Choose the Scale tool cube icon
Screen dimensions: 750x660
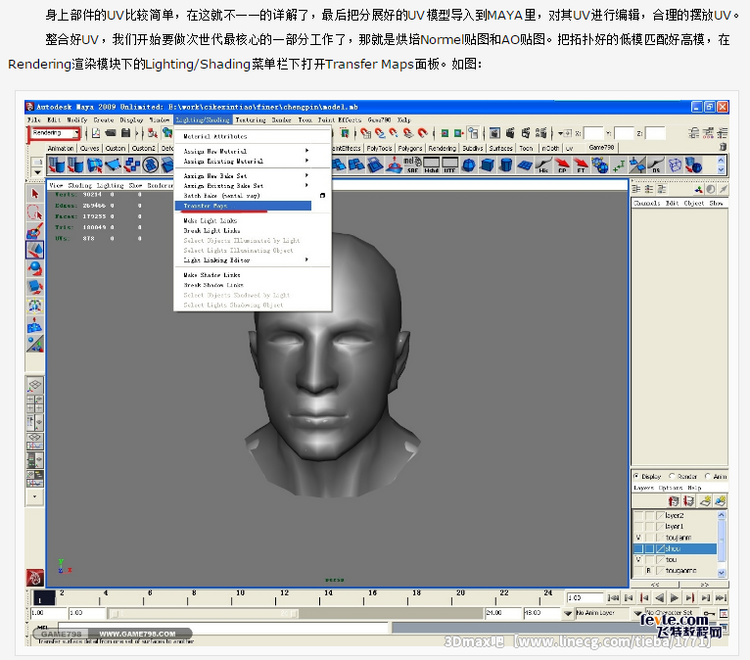click(34, 287)
